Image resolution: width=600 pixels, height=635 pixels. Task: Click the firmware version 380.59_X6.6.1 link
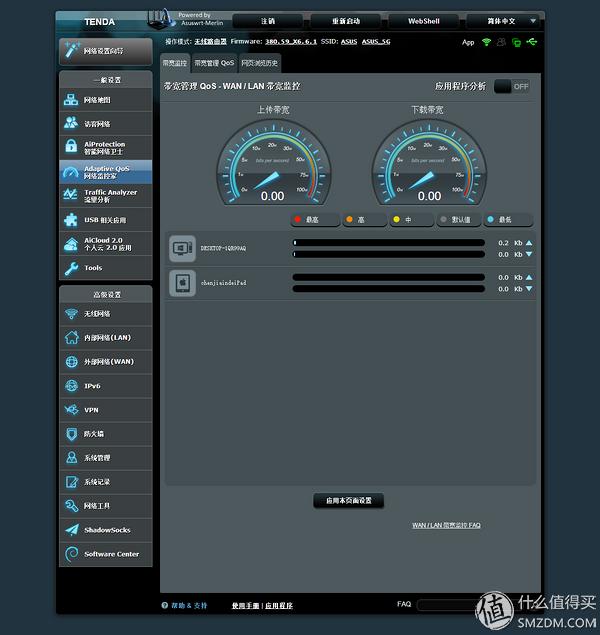[291, 42]
